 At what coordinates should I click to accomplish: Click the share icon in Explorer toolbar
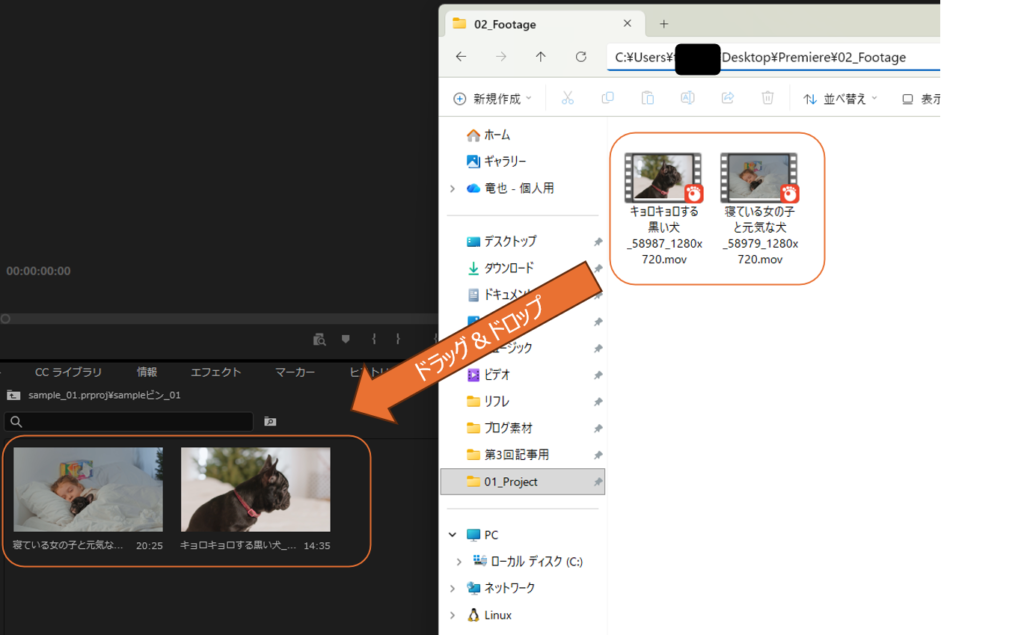coord(727,98)
